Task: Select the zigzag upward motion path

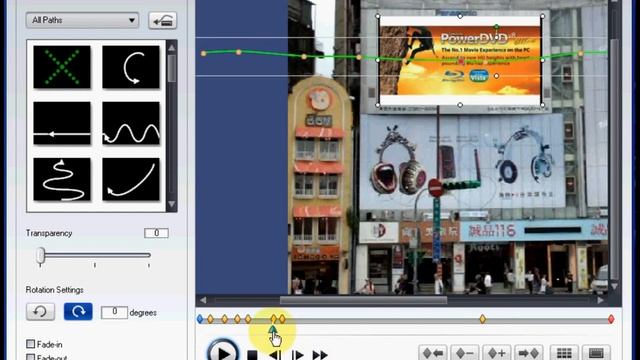Action: 62,179
